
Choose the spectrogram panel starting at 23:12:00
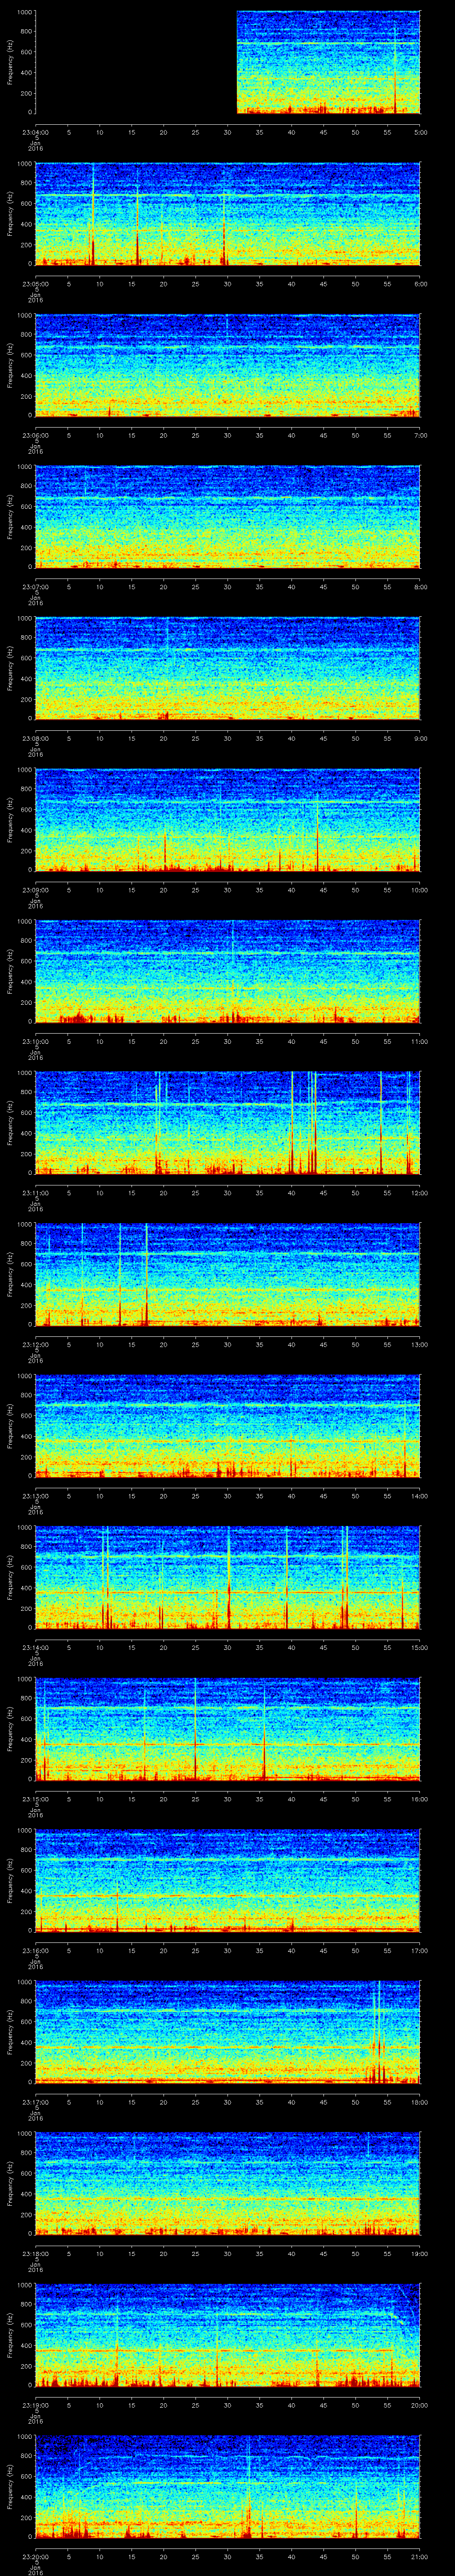(228, 1274)
